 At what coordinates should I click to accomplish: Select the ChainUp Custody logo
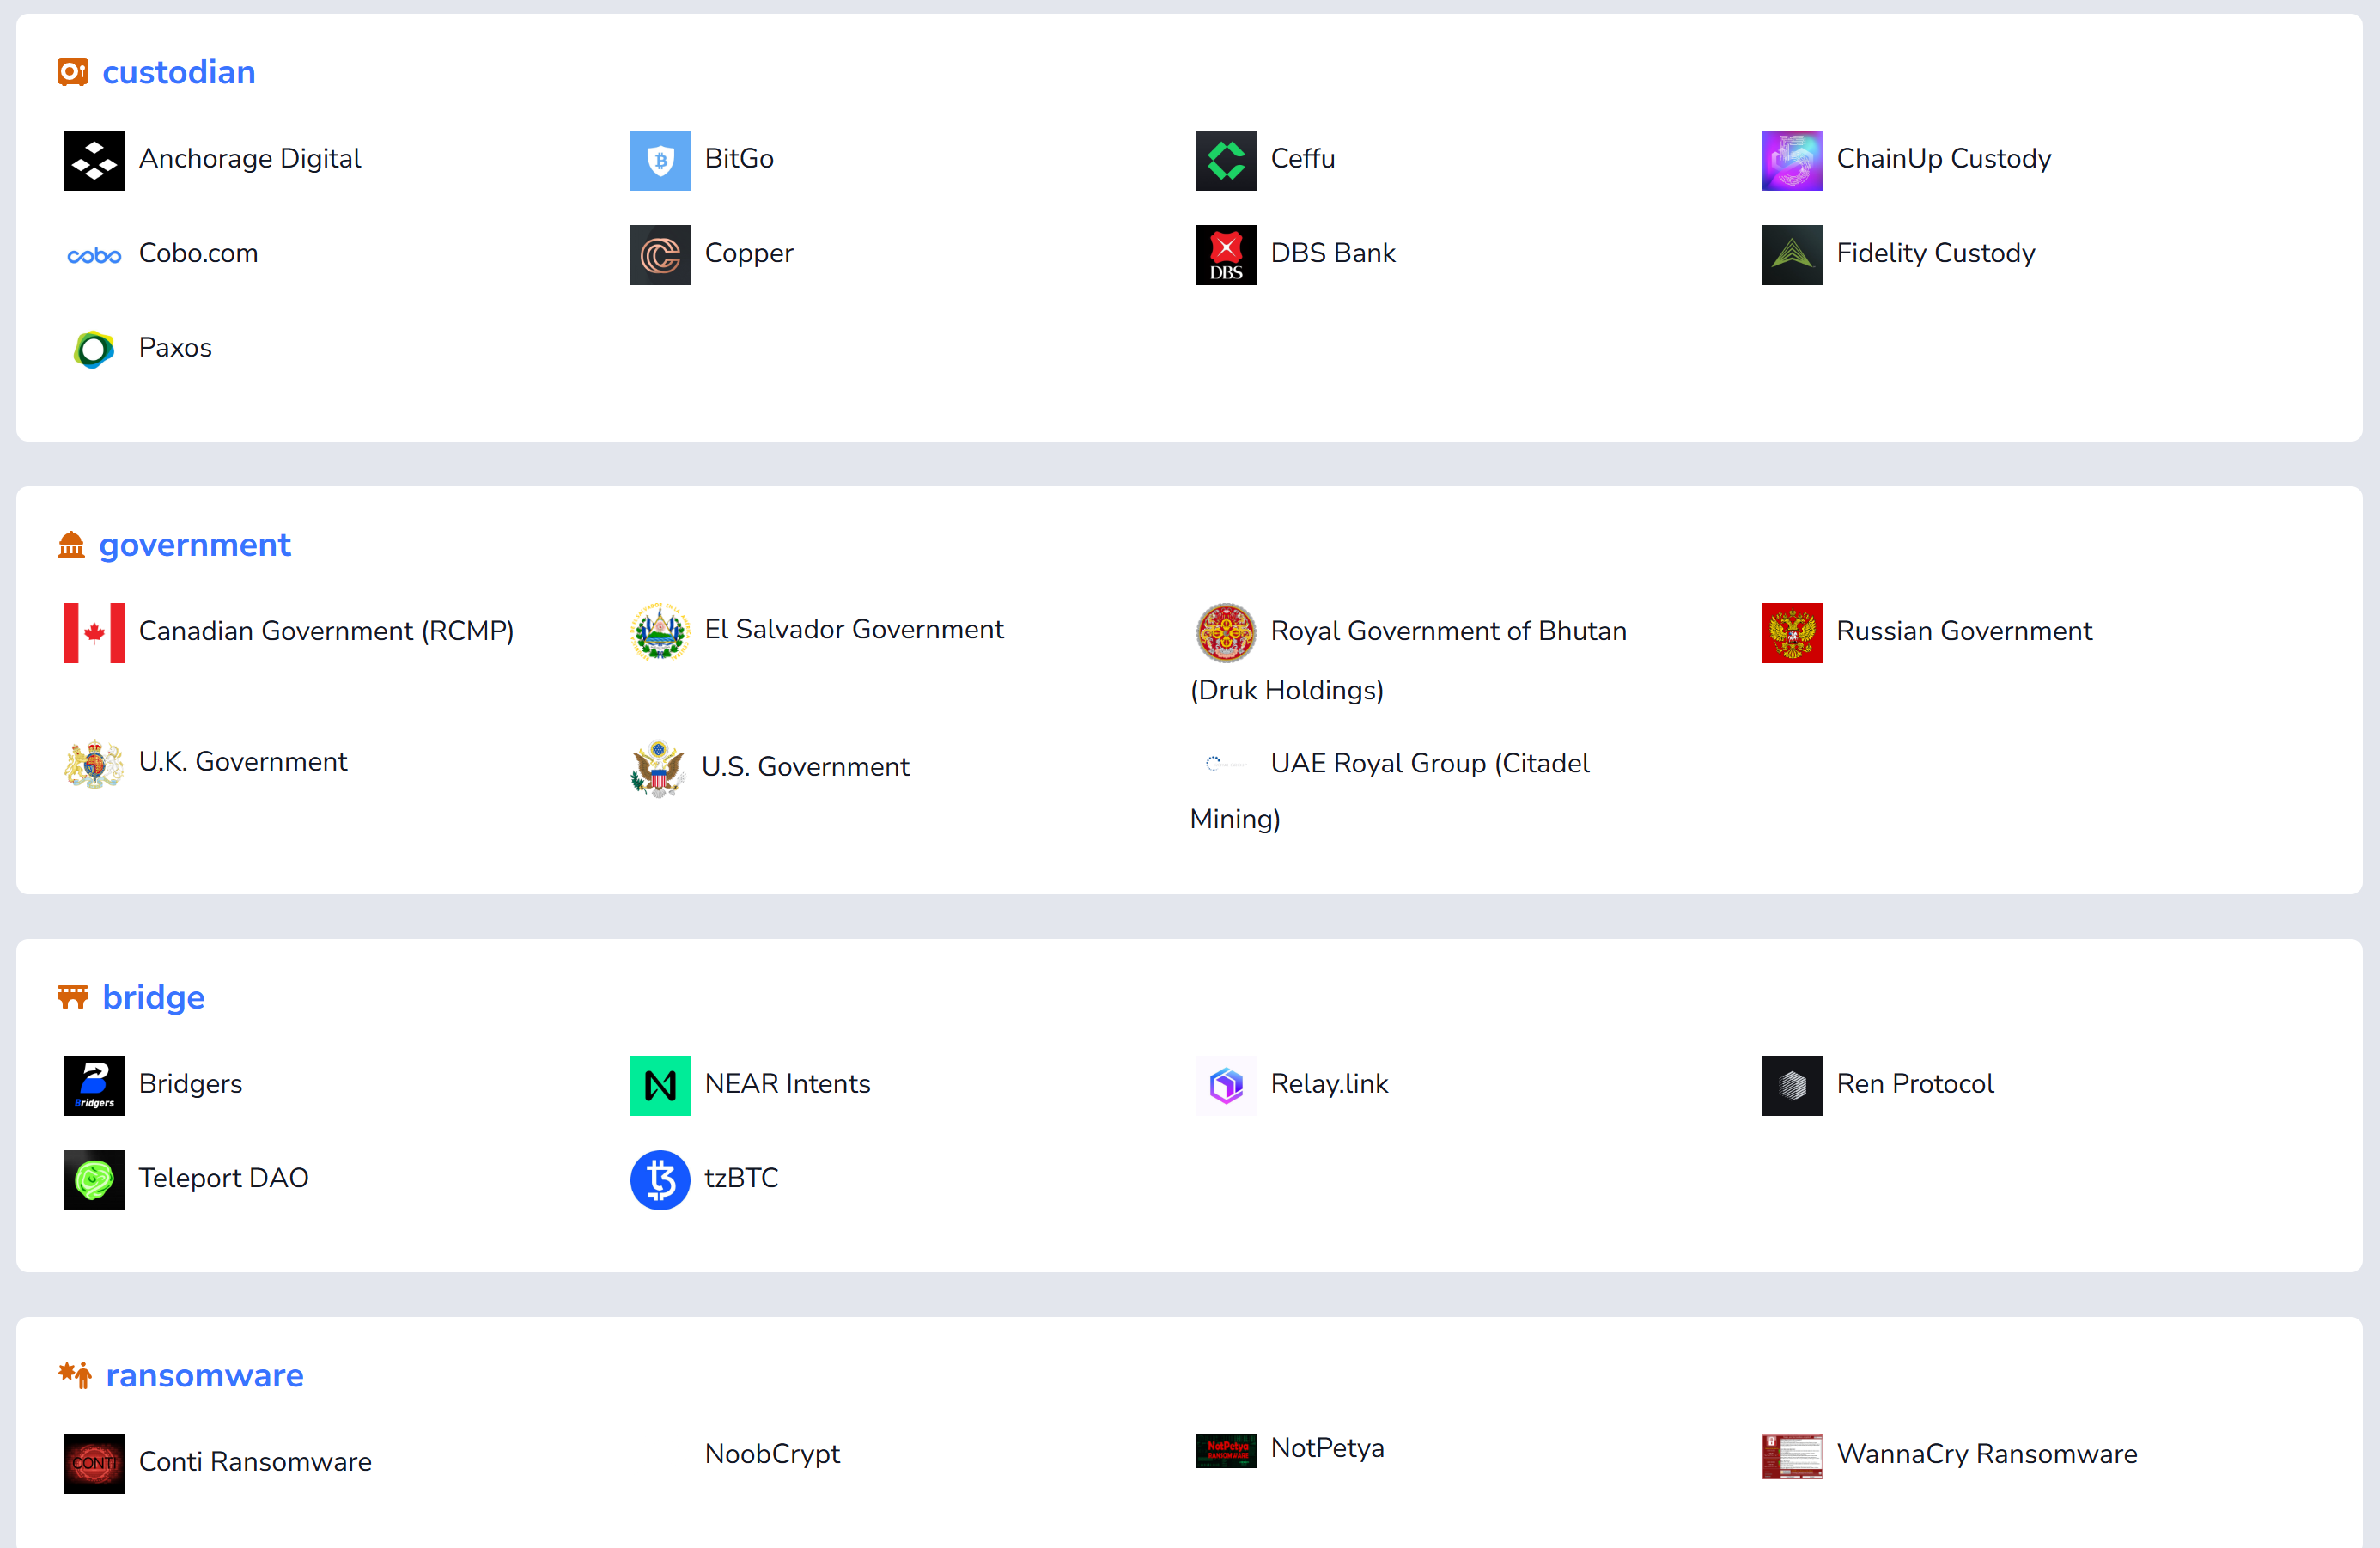[x=1791, y=160]
